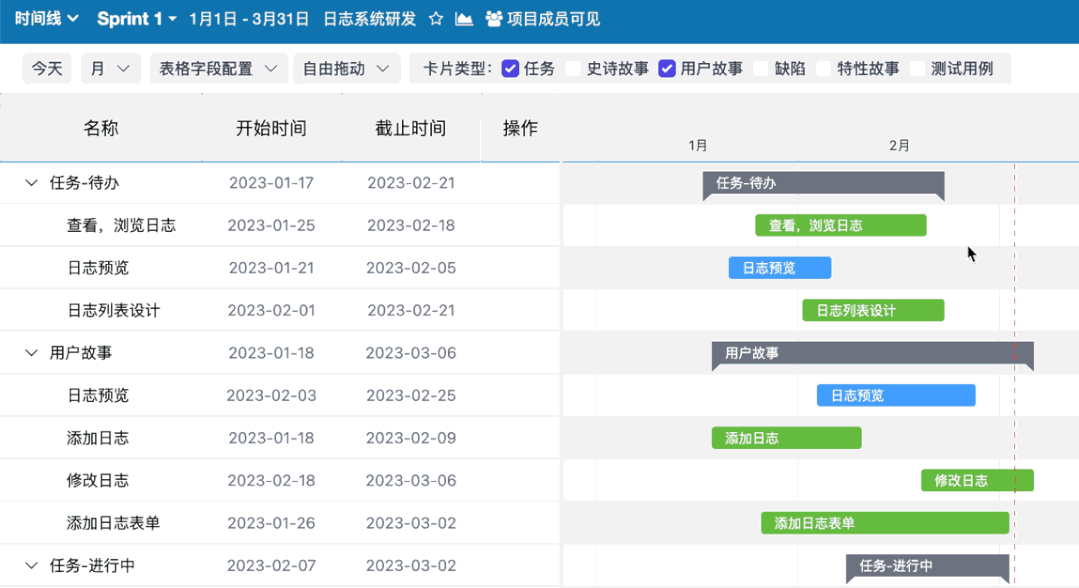This screenshot has width=1079, height=588.
Task: Click start date 2023-01-25
Action: (271, 225)
